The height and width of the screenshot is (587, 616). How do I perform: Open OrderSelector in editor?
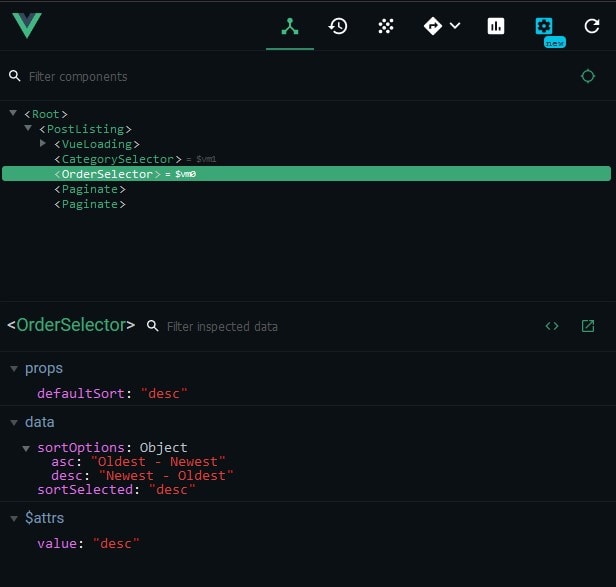tap(588, 326)
